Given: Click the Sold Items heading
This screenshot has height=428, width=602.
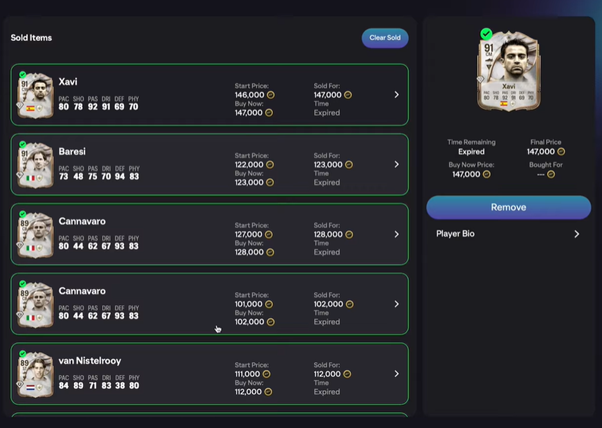Looking at the screenshot, I should pyautogui.click(x=31, y=38).
